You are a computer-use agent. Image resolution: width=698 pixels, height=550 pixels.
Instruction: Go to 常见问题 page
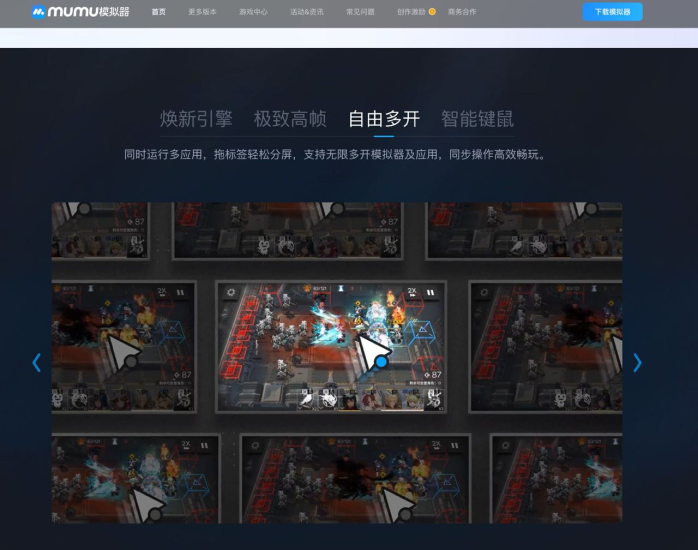coord(360,12)
